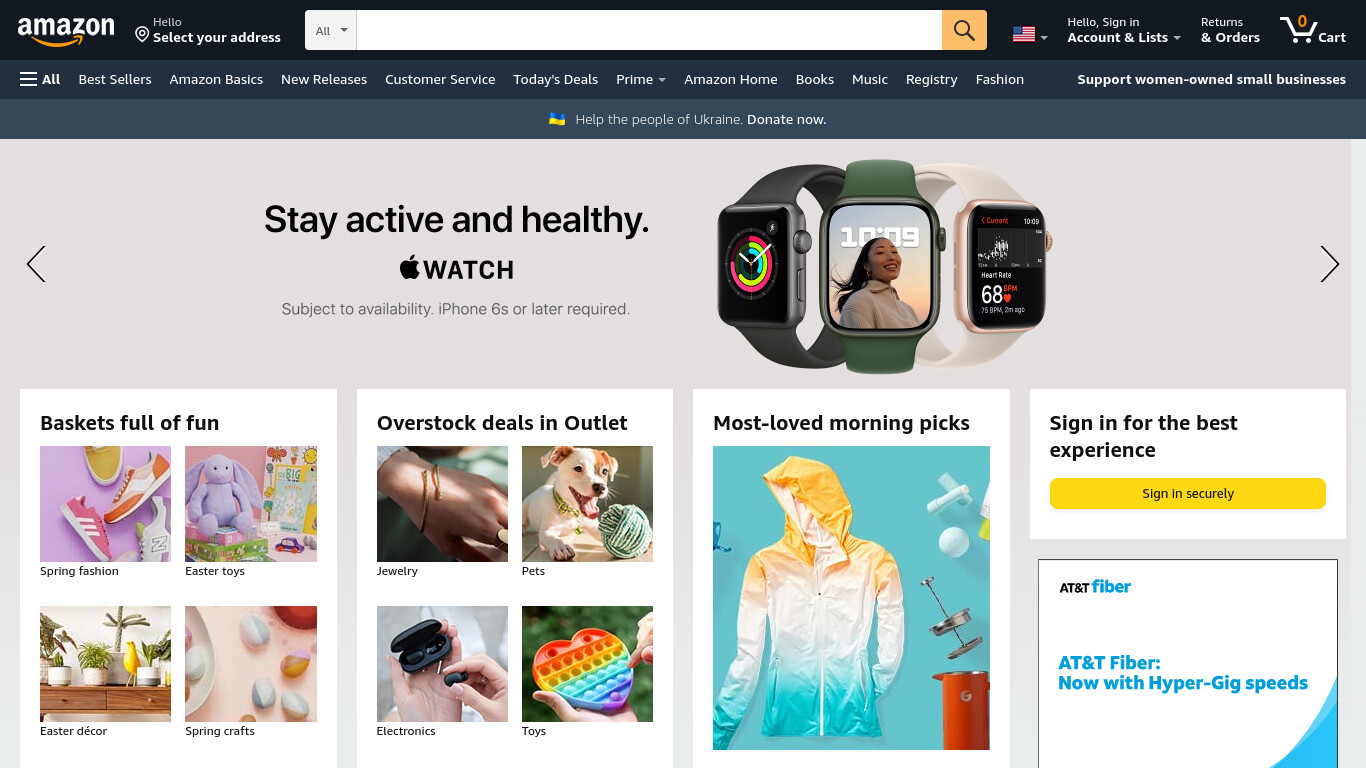Advance to next carousel slide arrow
Viewport: 1366px width, 768px height.
tap(1329, 264)
